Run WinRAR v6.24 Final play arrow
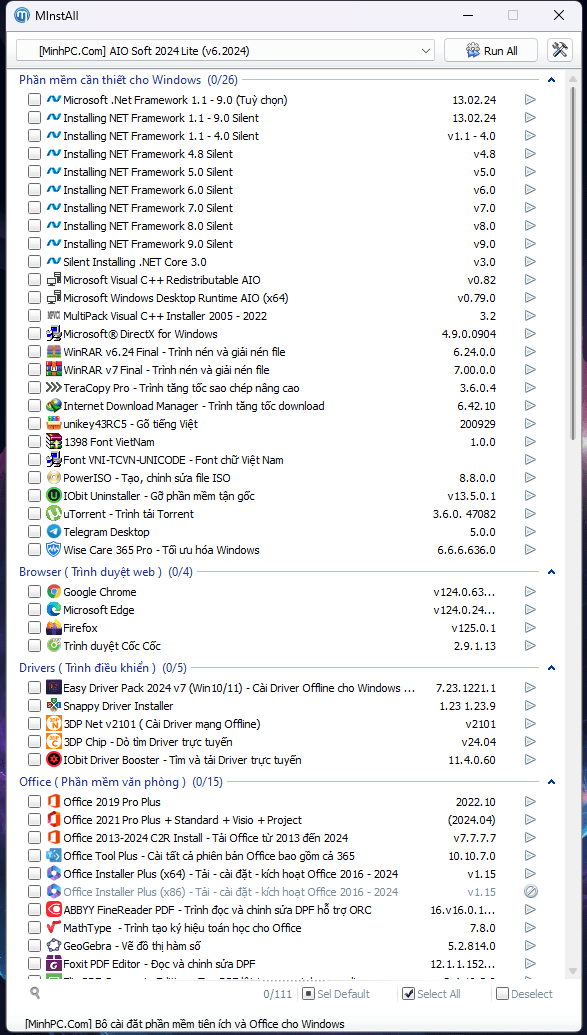This screenshot has height=1035, width=587. click(530, 352)
